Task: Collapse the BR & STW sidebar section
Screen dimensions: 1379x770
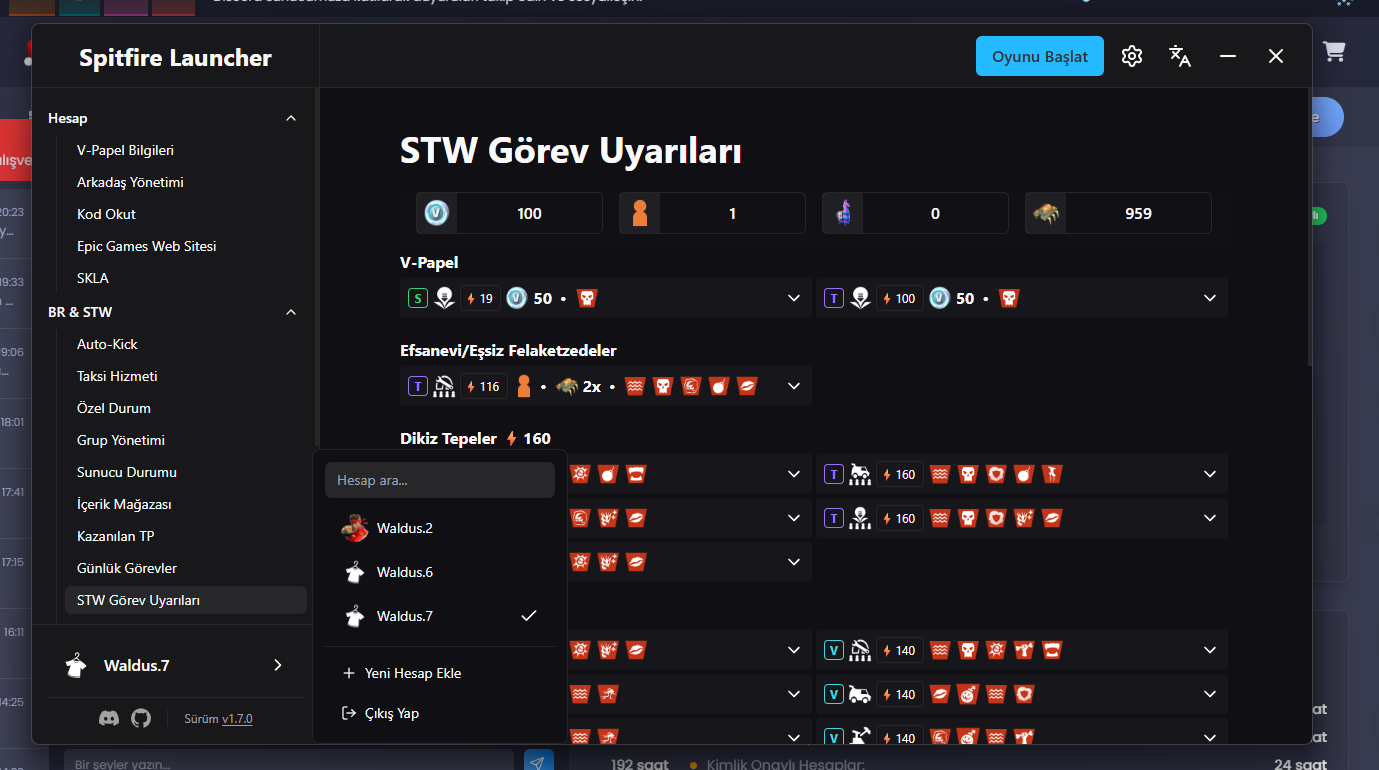Action: pyautogui.click(x=291, y=312)
